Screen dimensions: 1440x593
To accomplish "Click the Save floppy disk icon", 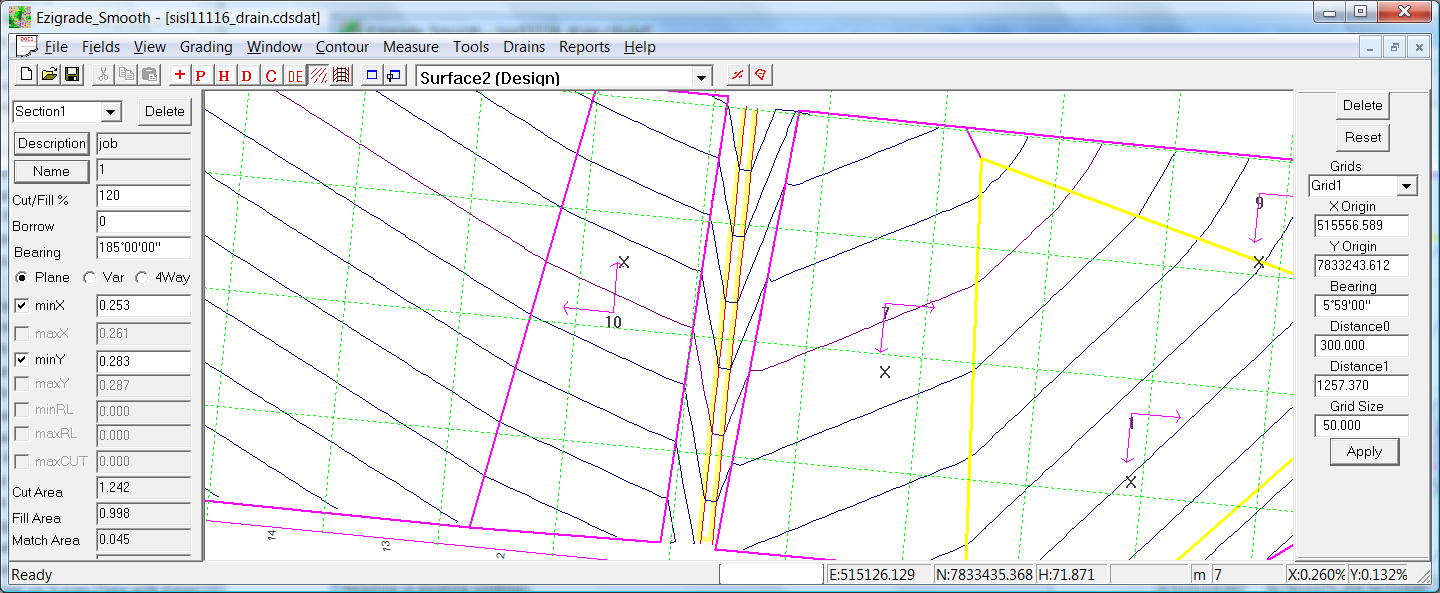I will (x=72, y=75).
